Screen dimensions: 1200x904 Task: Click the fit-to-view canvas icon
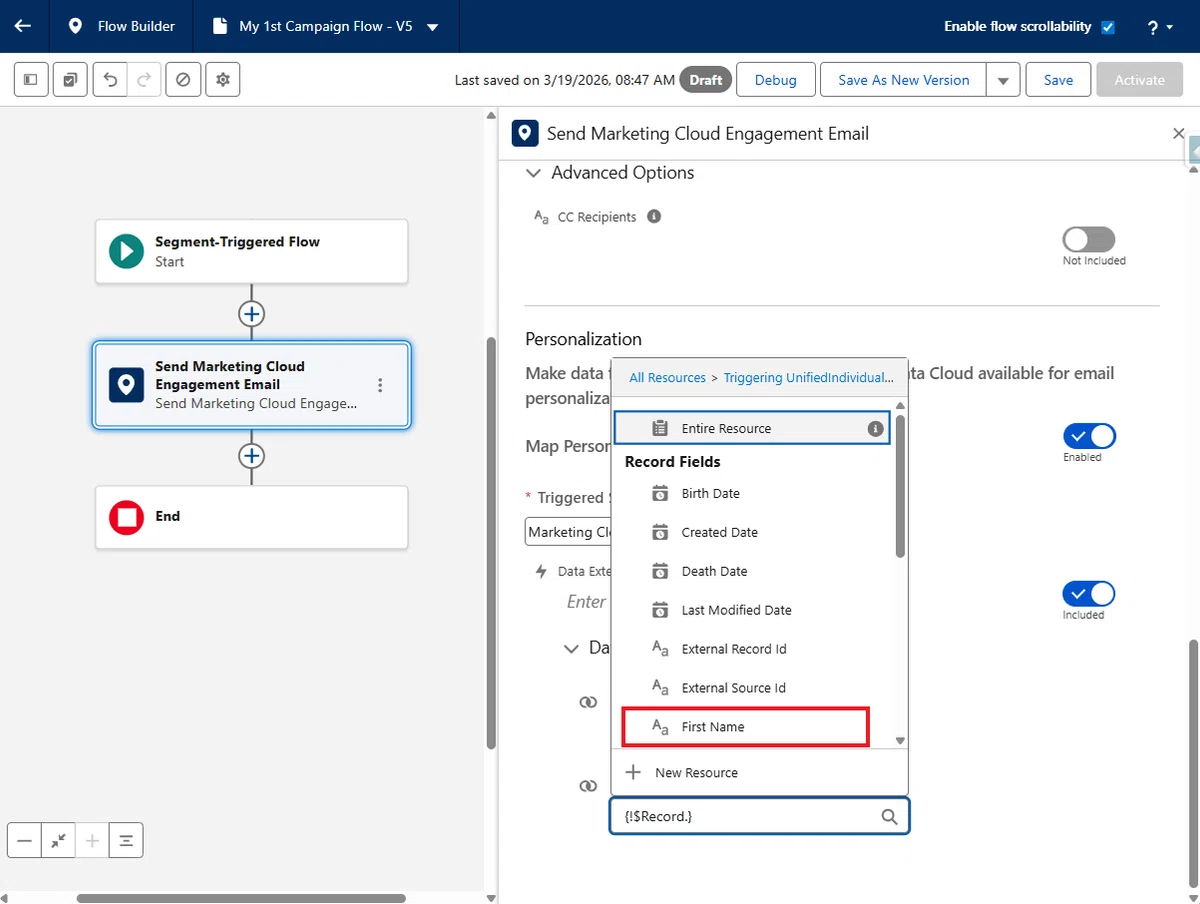click(x=59, y=841)
